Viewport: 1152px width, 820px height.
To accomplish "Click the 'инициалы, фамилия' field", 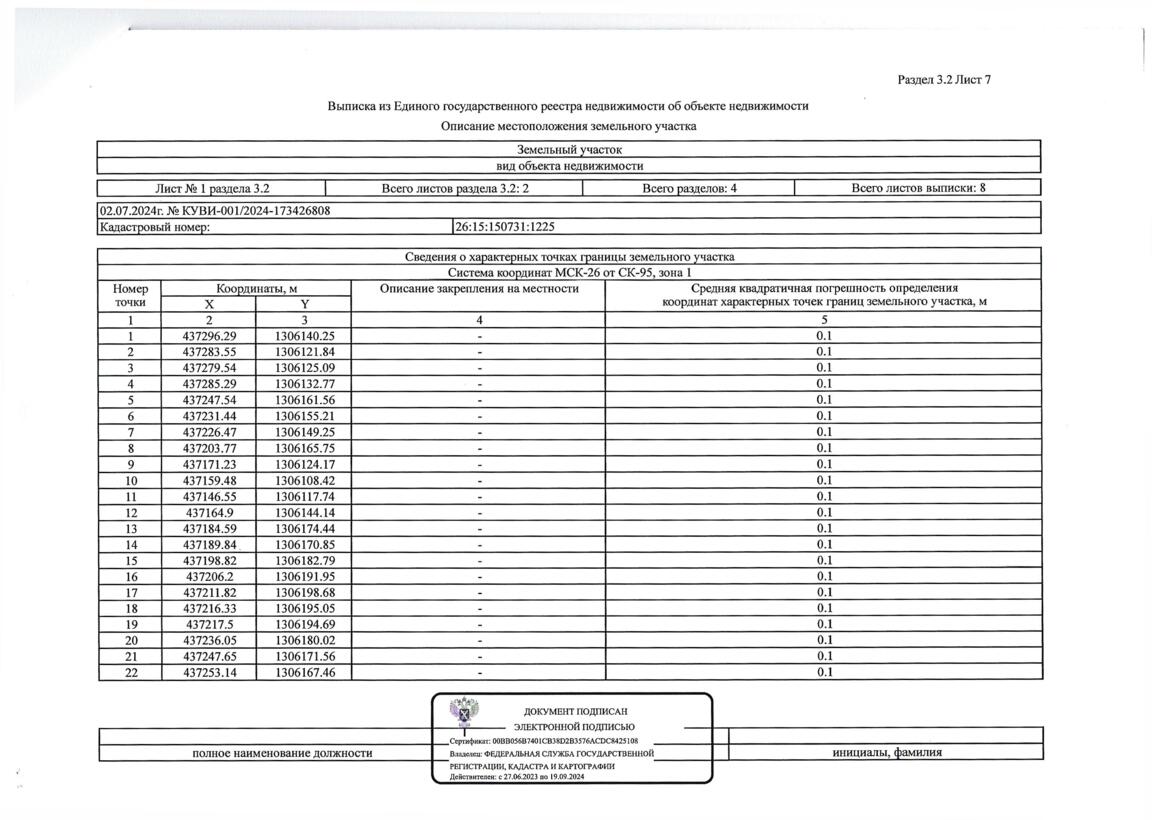I will coord(887,752).
